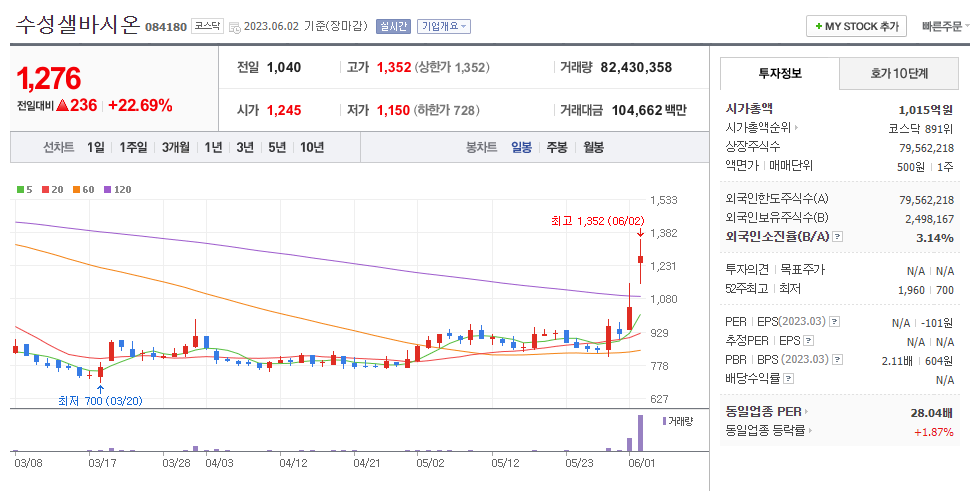
Task: Click the stock code 084180
Action: click(166, 27)
